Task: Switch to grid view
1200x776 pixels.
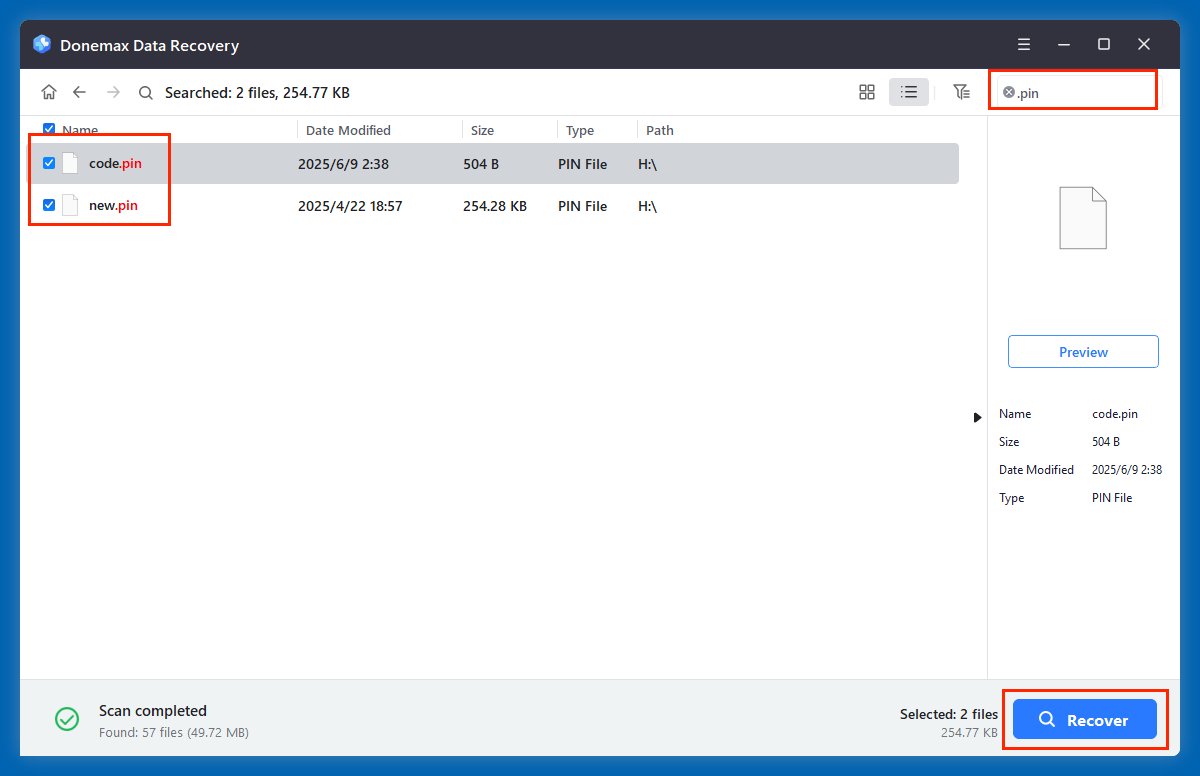Action: tap(866, 91)
